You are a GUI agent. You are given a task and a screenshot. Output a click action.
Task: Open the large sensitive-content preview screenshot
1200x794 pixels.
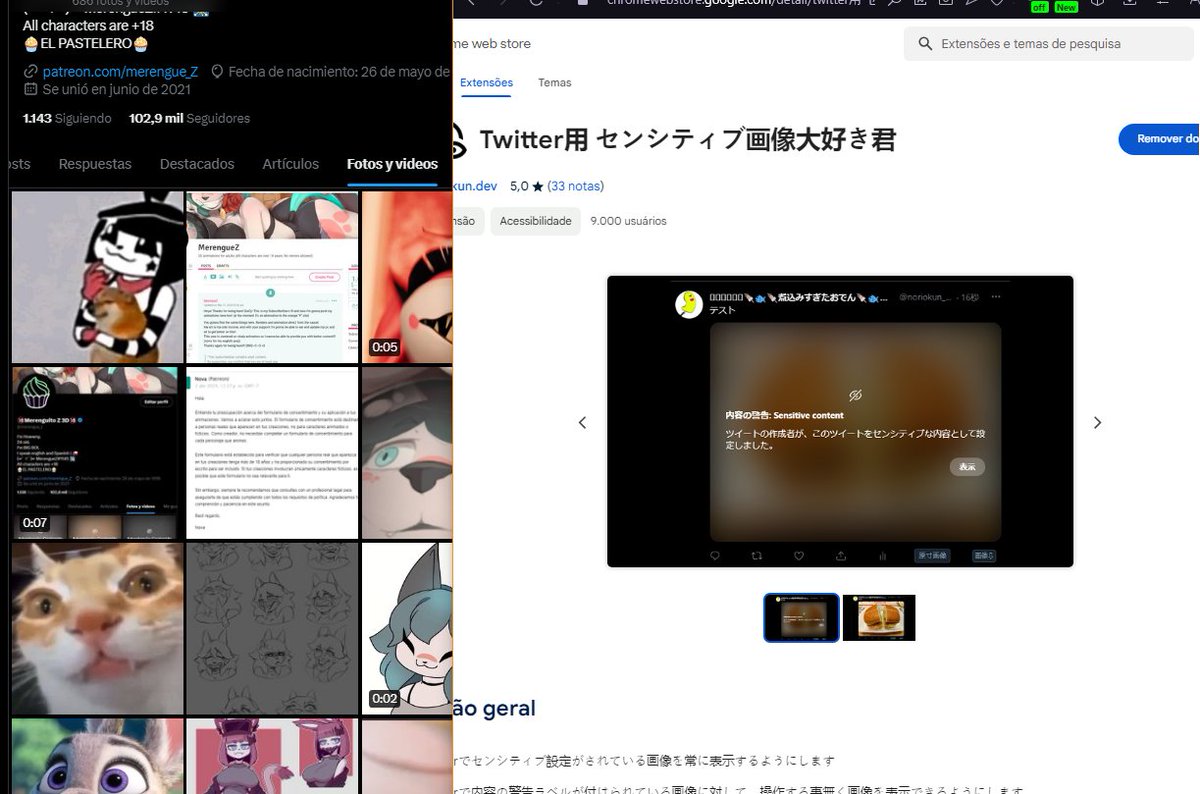[x=840, y=421]
